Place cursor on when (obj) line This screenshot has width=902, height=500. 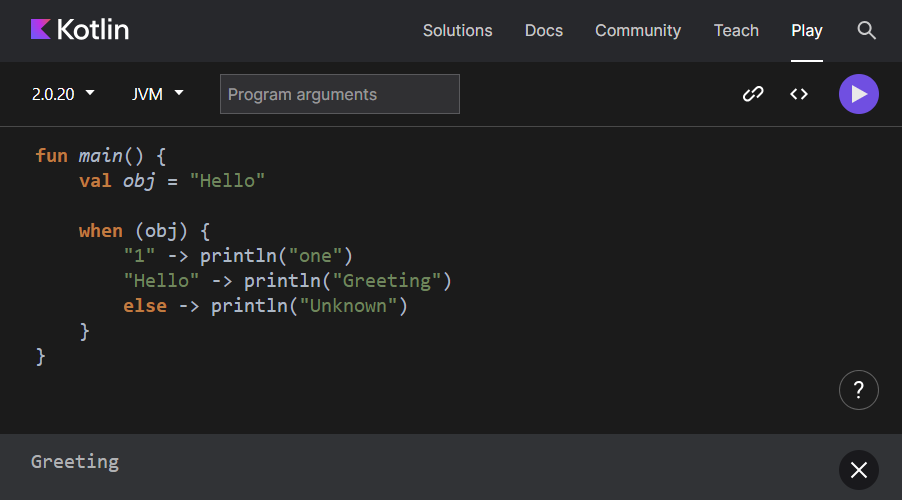(x=144, y=231)
